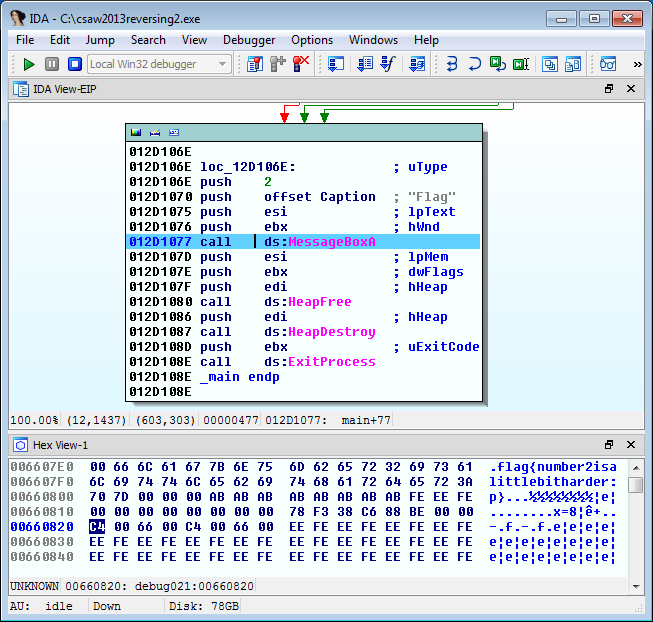Minimize the IDA window
Screen dimensions: 653x622
click(x=561, y=19)
